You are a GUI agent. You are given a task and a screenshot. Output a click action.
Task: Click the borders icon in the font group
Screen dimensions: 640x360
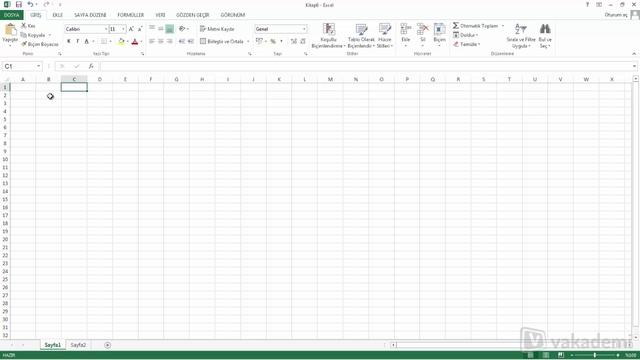[x=104, y=41]
